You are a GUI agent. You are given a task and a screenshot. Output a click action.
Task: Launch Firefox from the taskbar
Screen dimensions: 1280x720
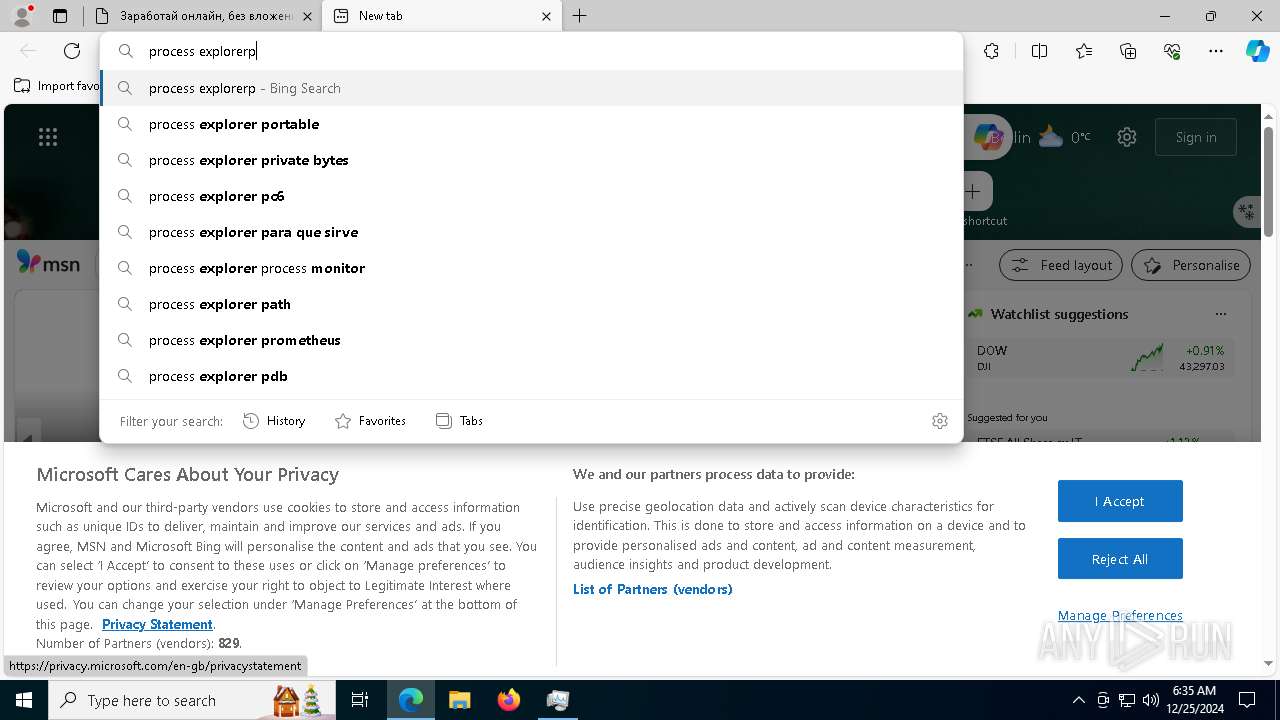click(509, 700)
